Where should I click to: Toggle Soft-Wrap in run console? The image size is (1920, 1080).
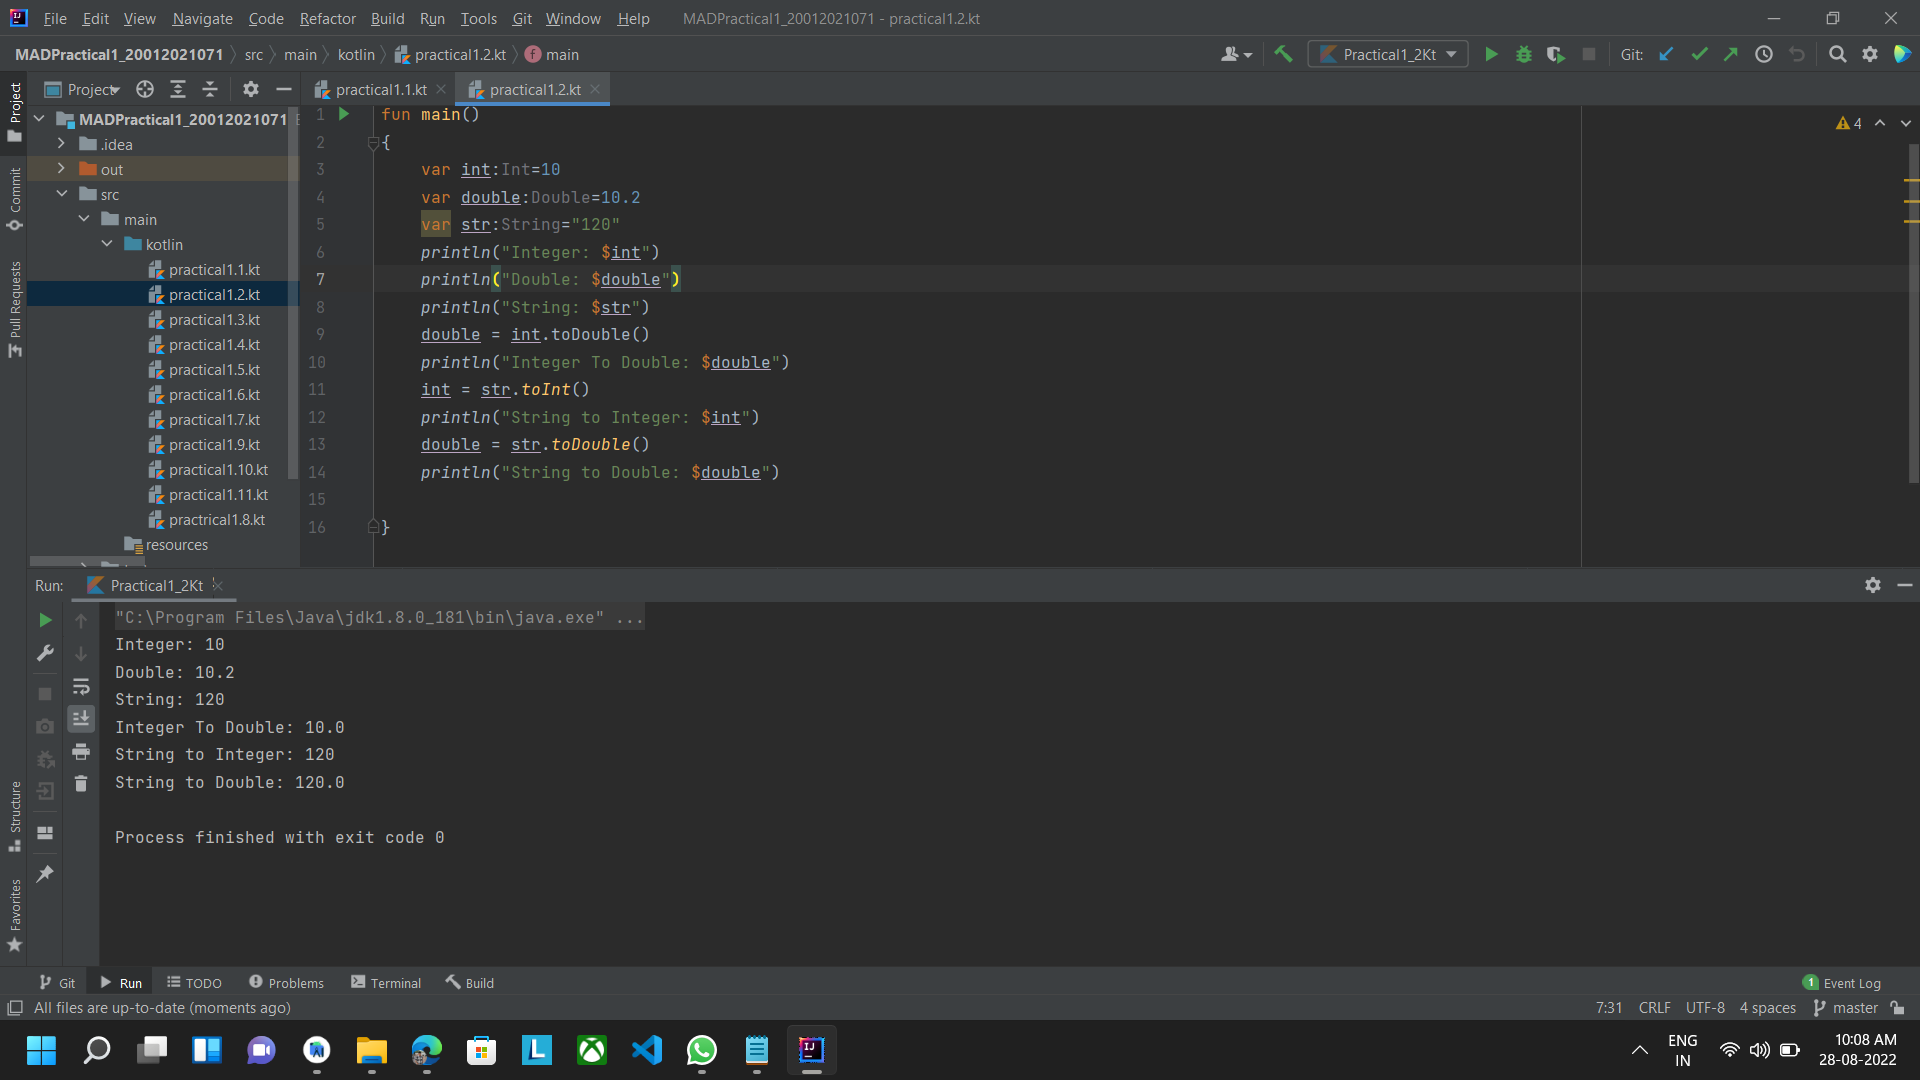pyautogui.click(x=81, y=687)
